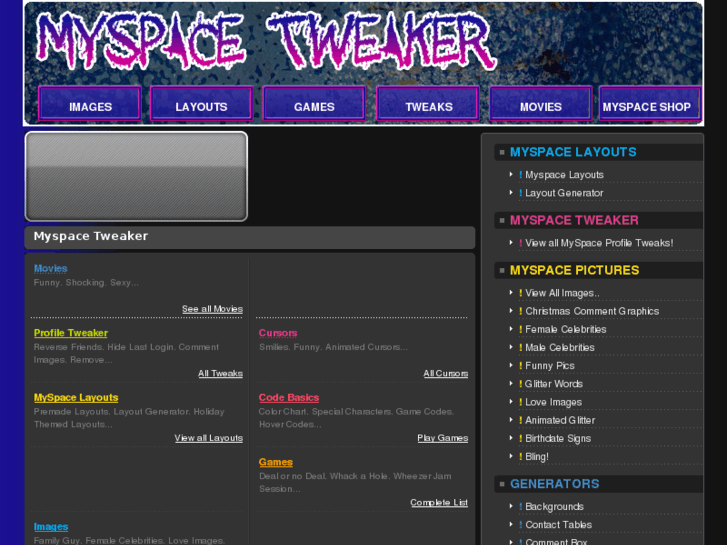Open Female Celebrities sidebar link
Viewport: 727px width, 545px height.
566,329
